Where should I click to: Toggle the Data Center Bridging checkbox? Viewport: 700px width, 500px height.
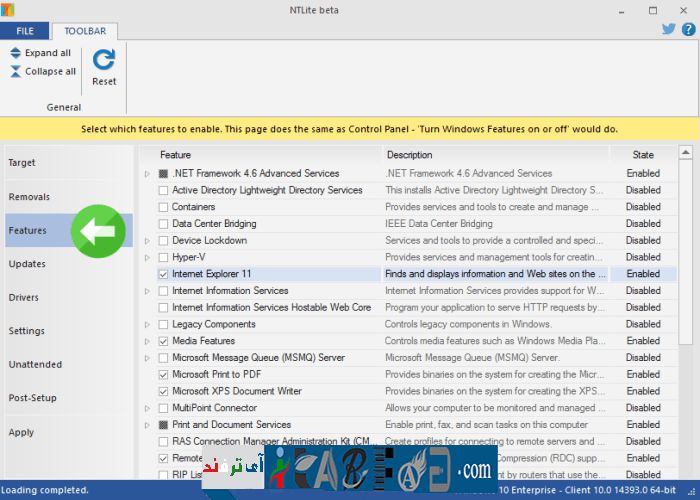click(x=163, y=224)
